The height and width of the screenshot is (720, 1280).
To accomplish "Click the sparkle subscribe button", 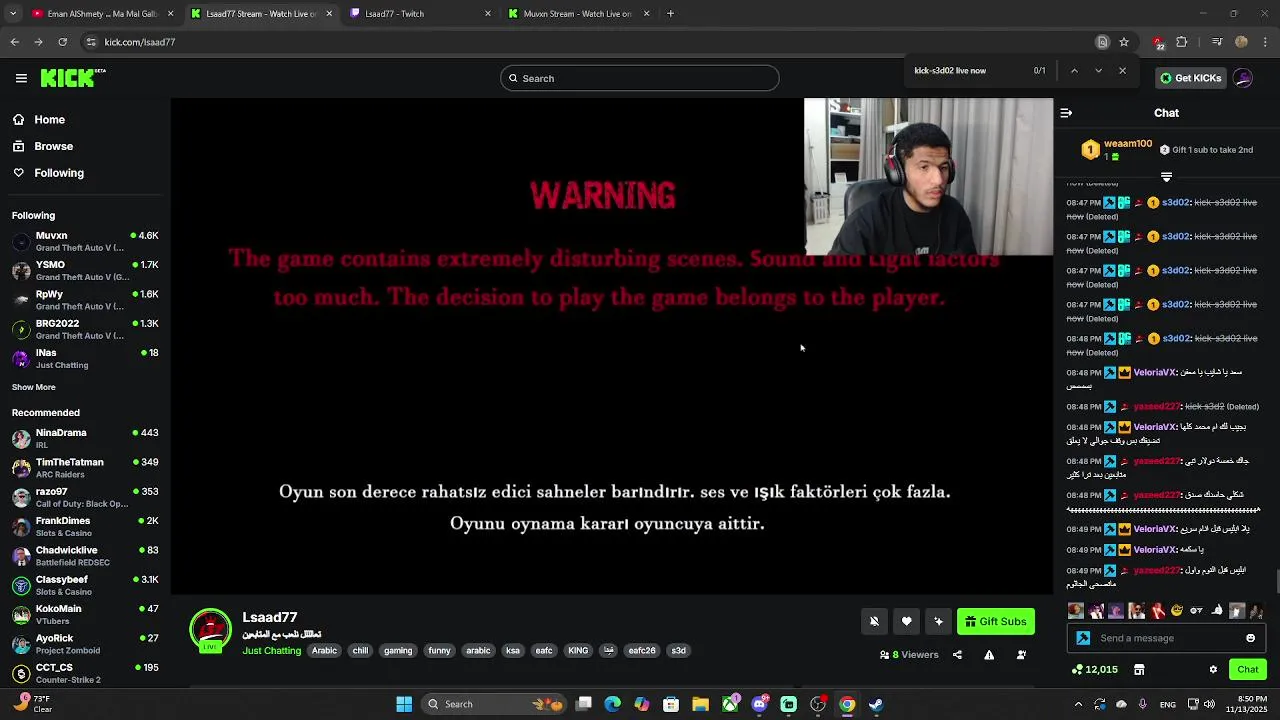I will click(938, 621).
